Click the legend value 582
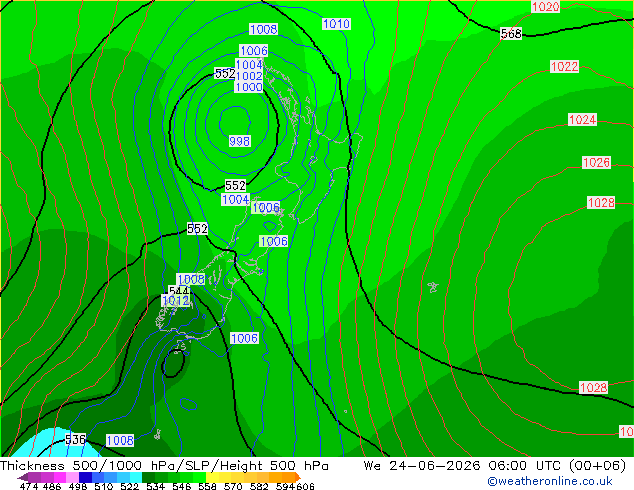The height and width of the screenshot is (490, 634). pos(259,486)
